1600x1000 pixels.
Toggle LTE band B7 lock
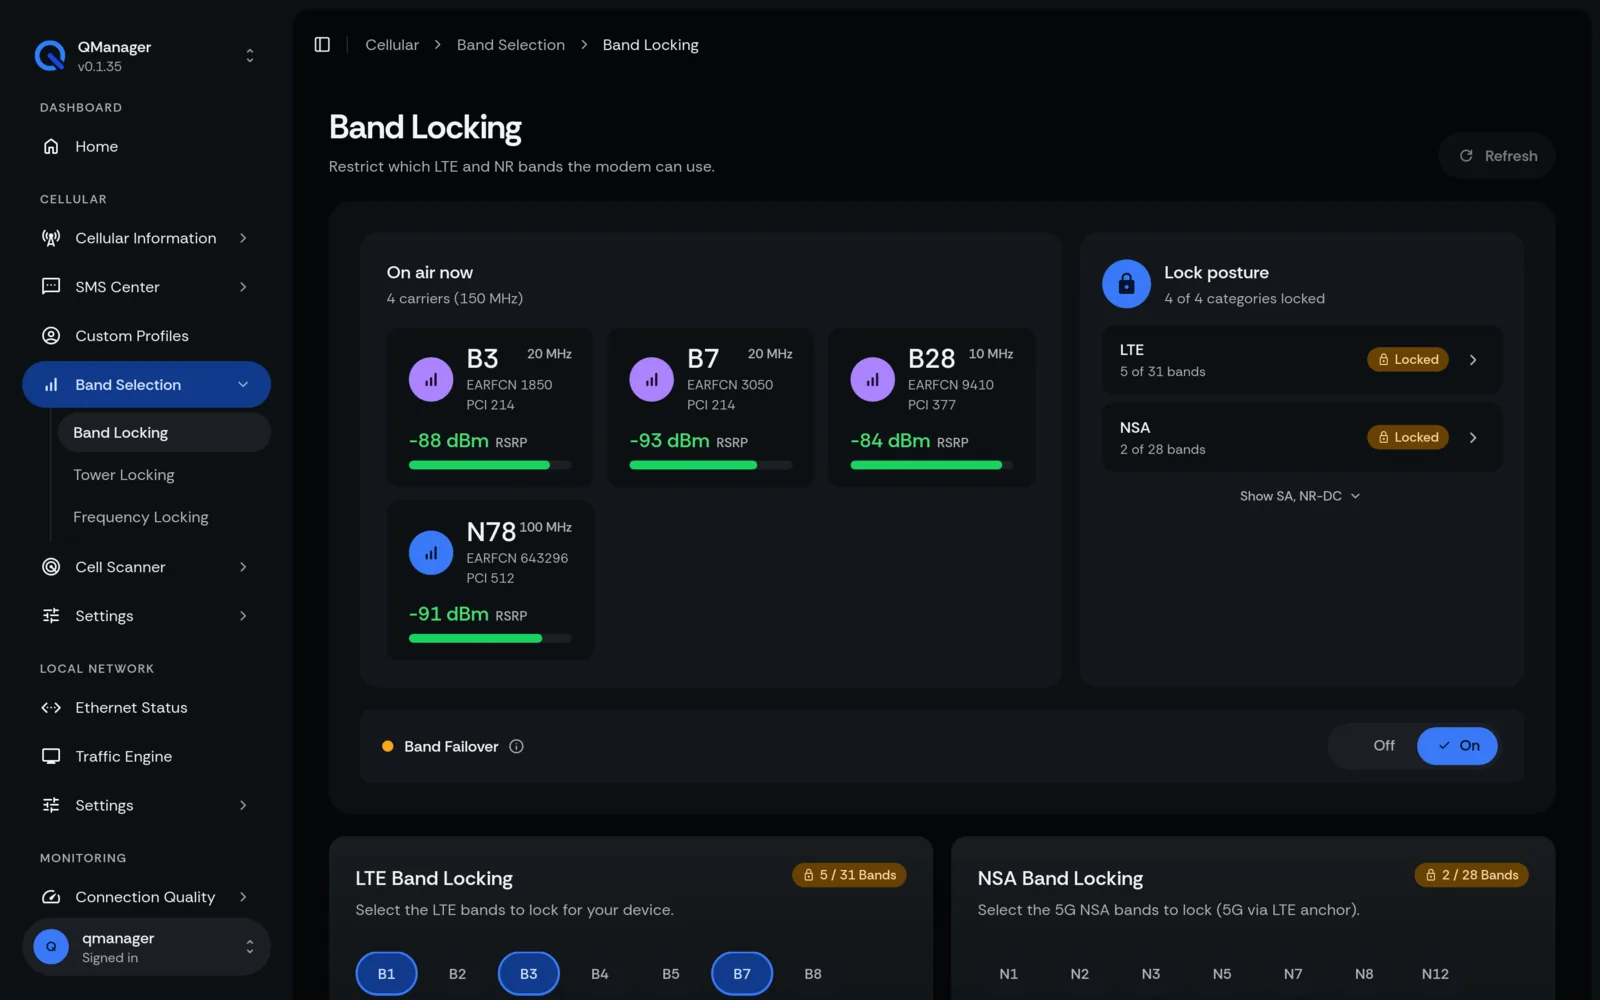741,974
